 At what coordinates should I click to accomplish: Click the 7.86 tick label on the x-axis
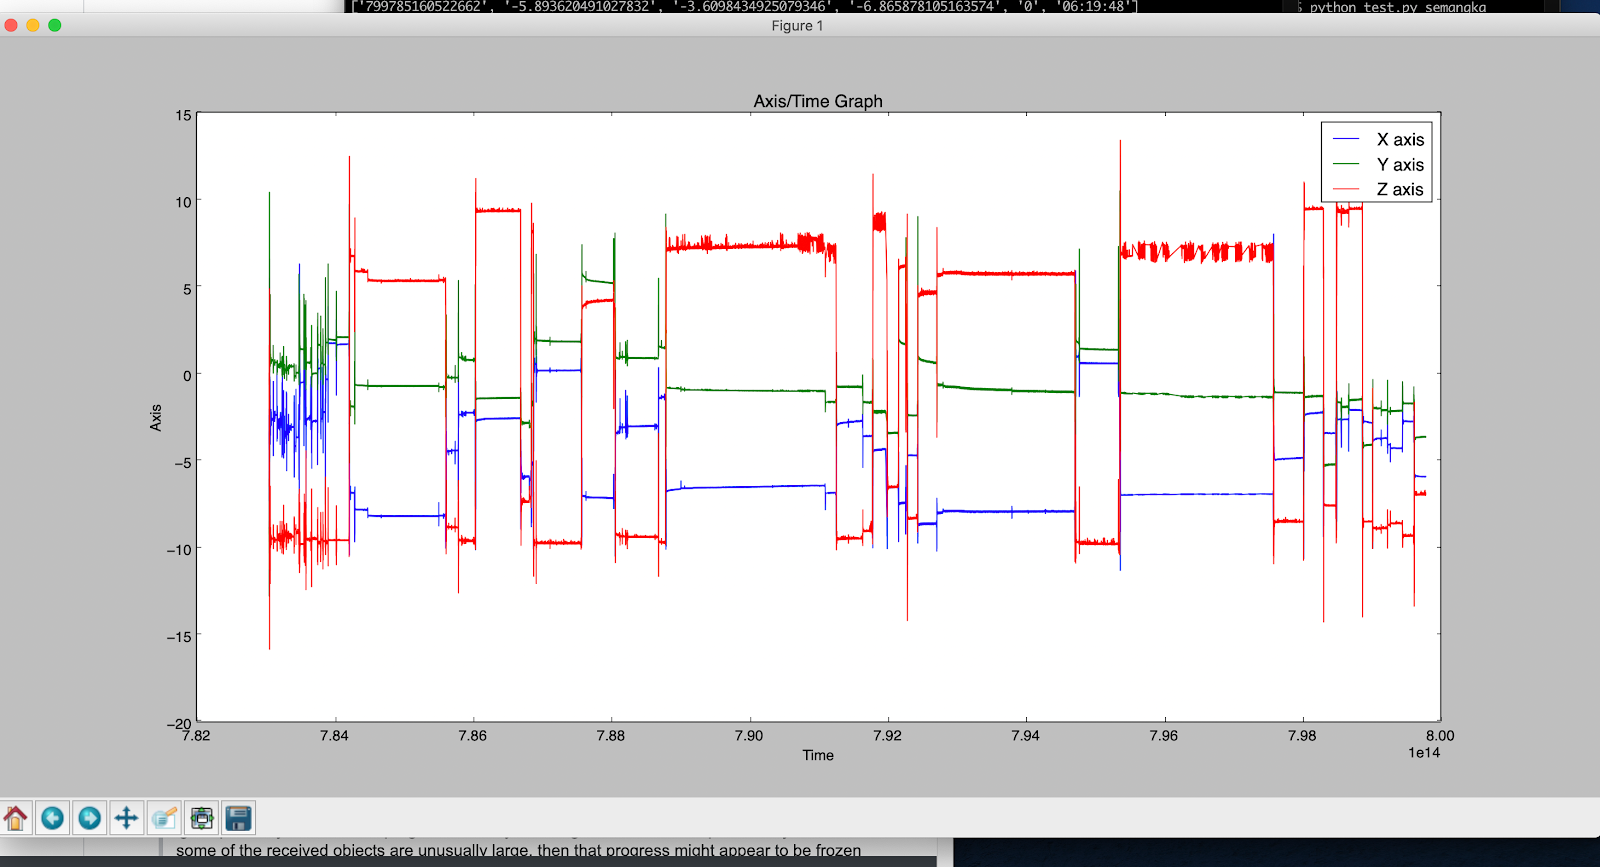(473, 735)
